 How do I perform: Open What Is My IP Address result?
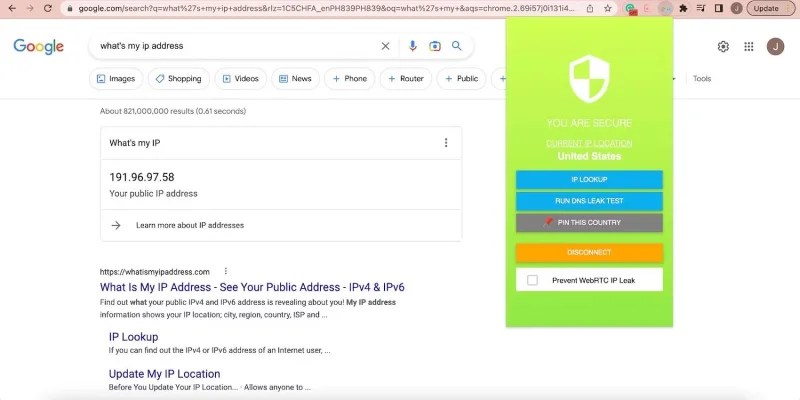pos(252,287)
